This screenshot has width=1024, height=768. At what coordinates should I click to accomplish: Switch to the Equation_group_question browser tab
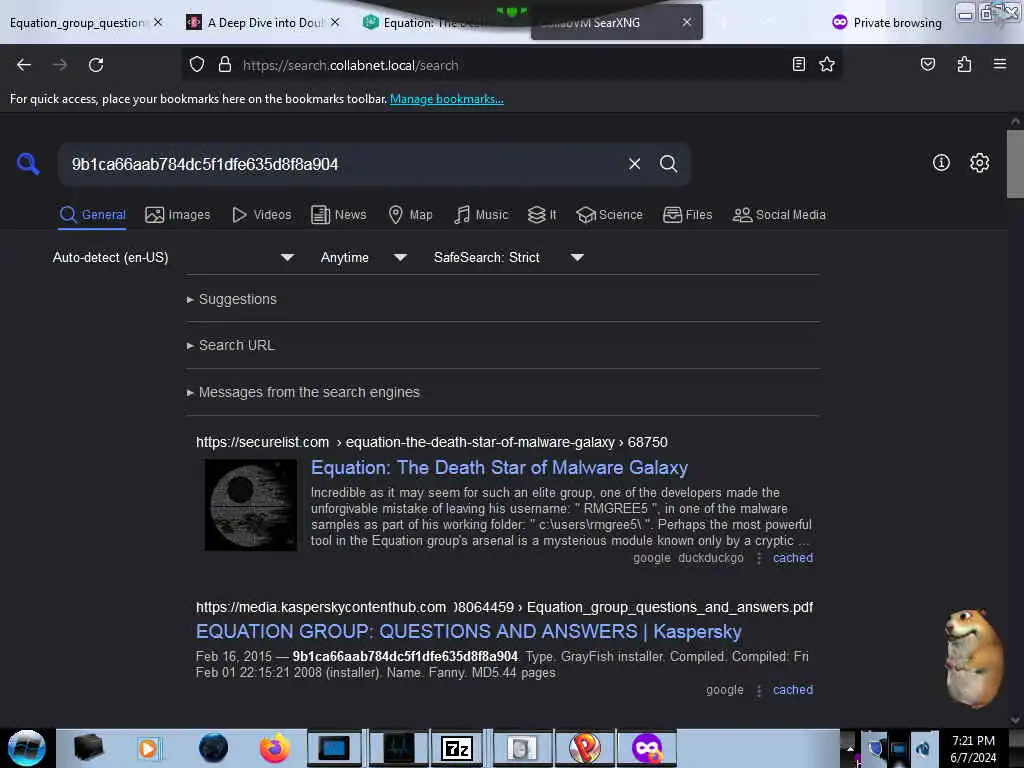[x=77, y=23]
